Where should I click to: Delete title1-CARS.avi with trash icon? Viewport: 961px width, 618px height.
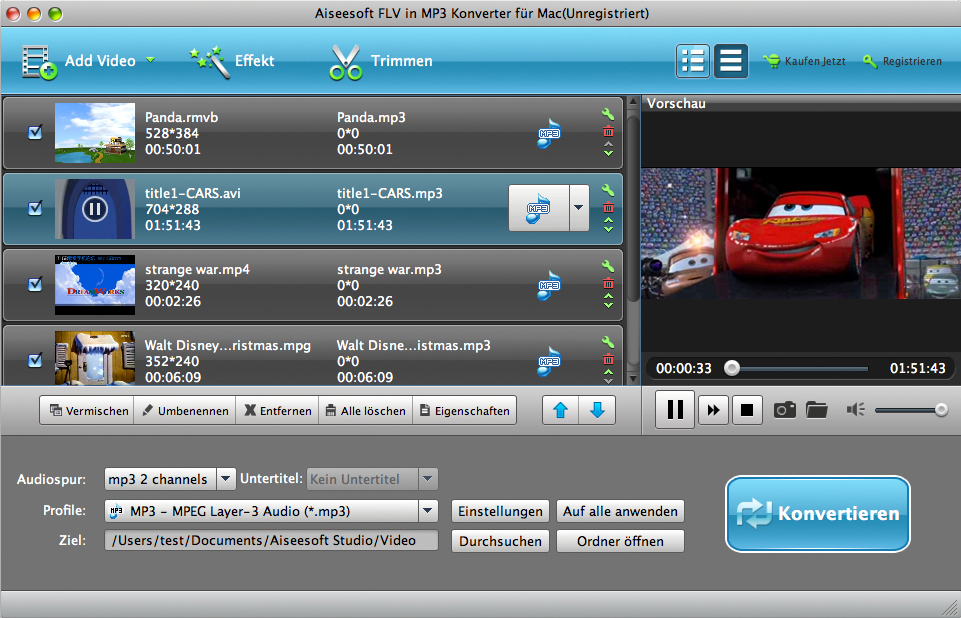click(x=608, y=207)
